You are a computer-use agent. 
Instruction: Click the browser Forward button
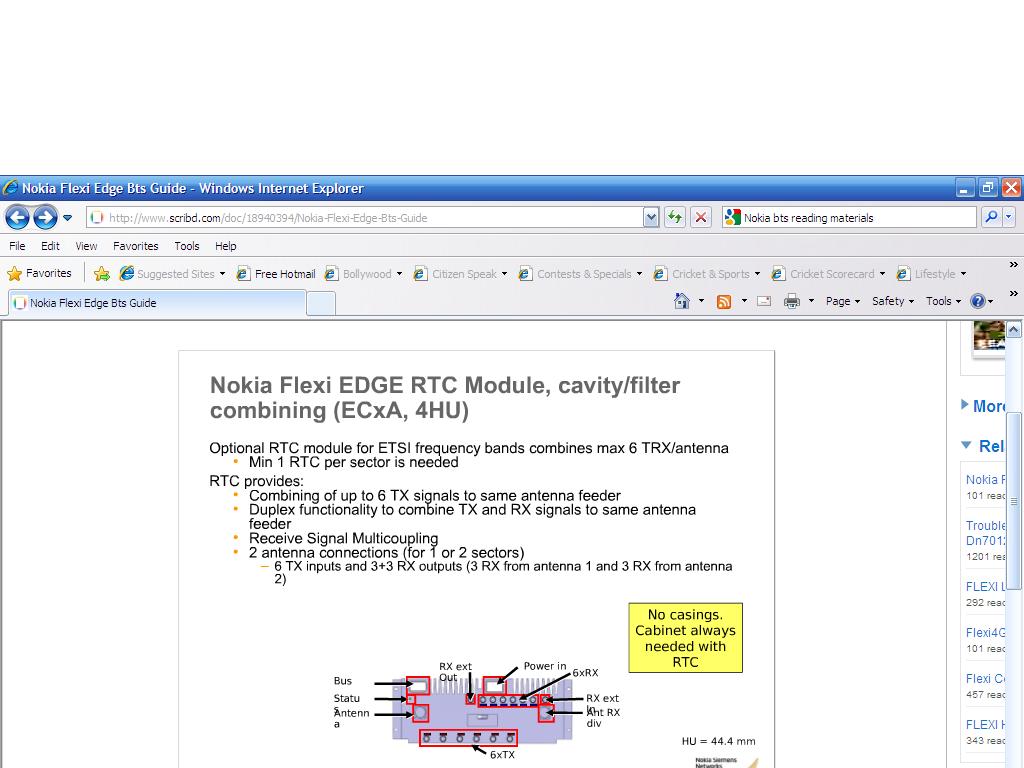coord(45,217)
